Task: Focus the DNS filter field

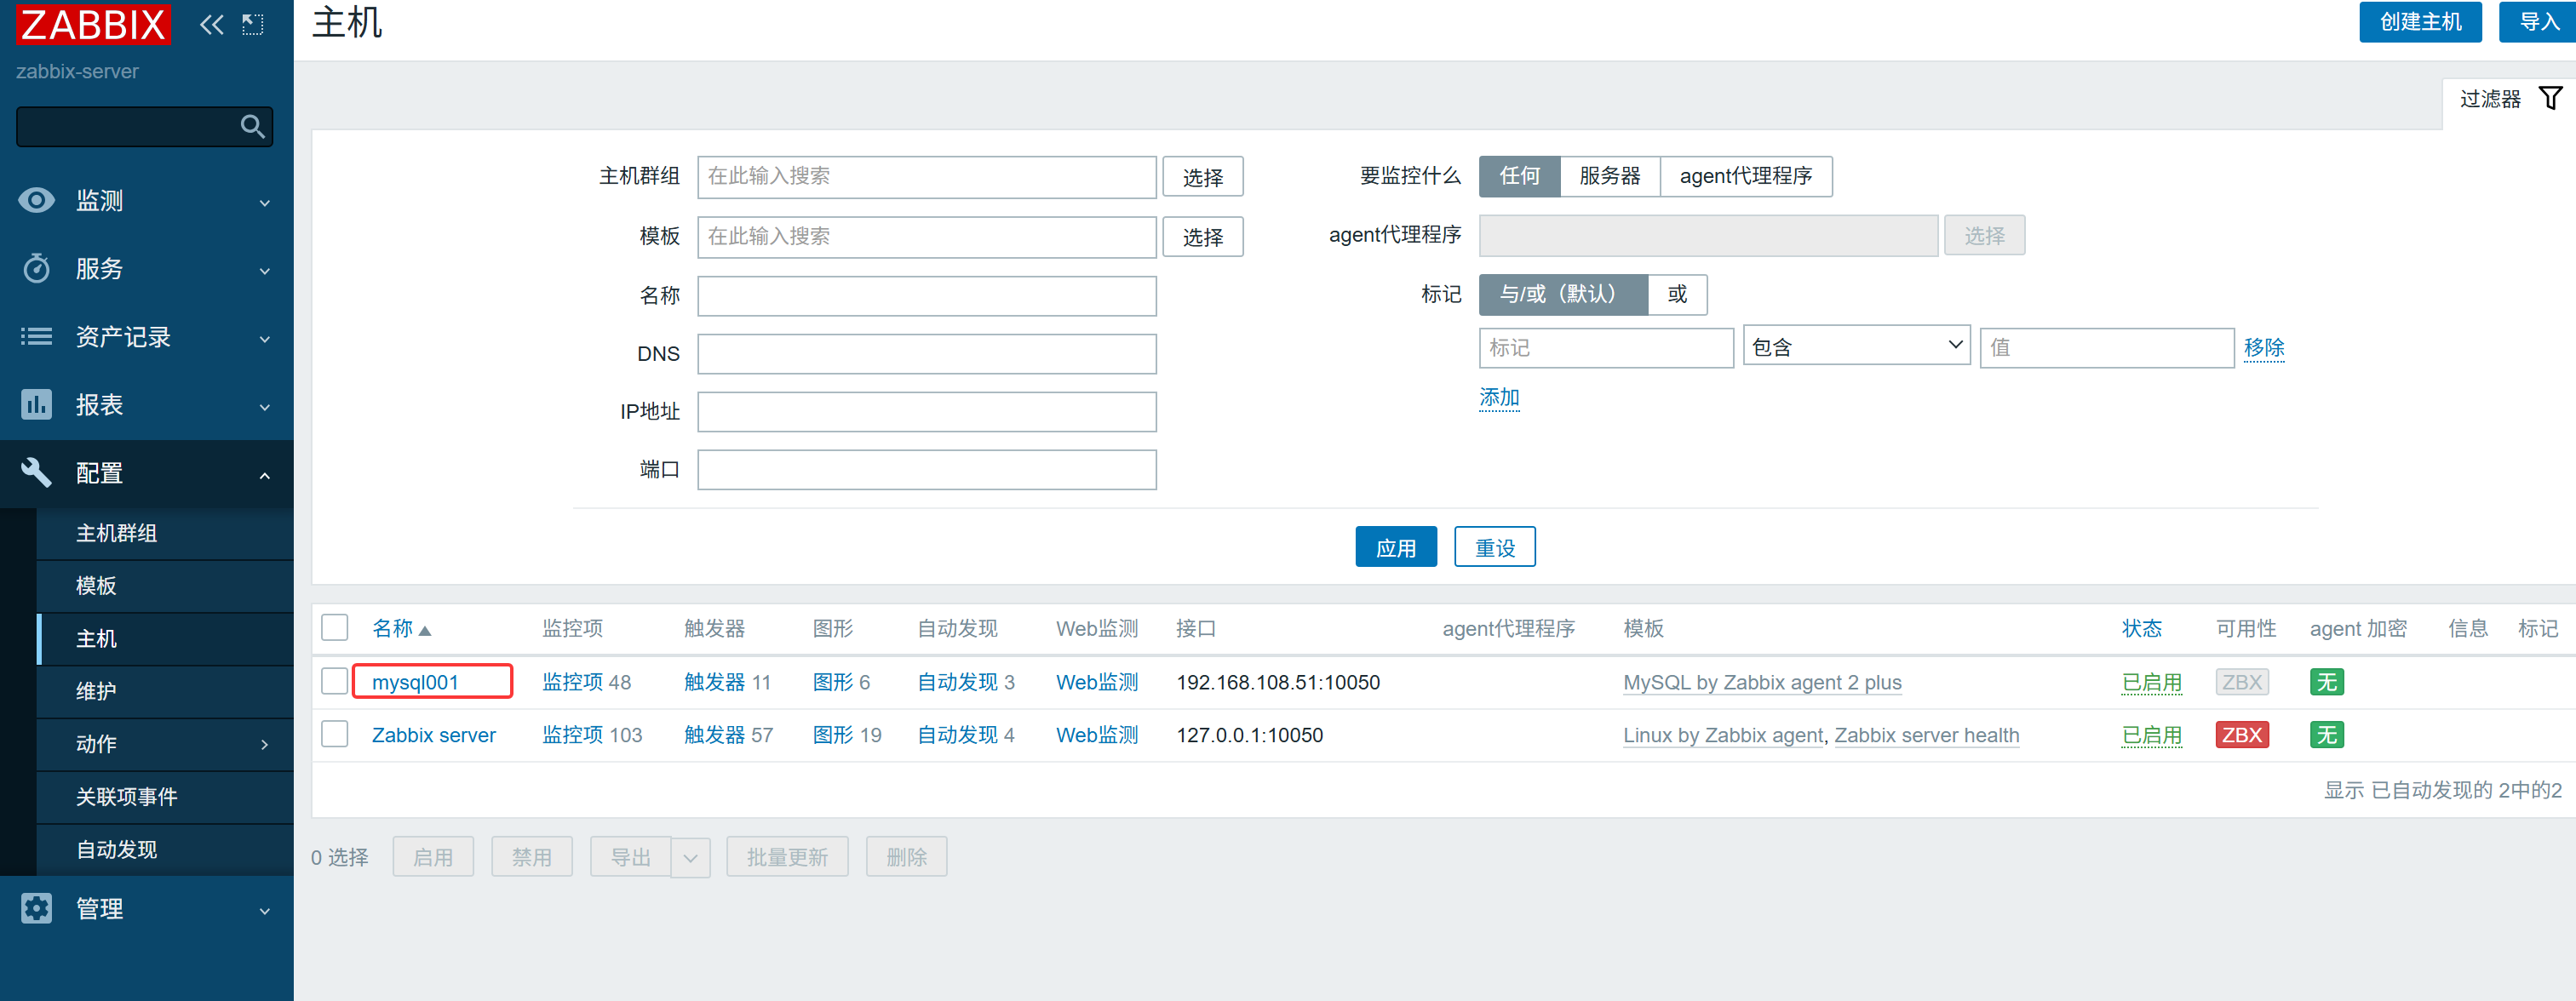Action: [927, 354]
